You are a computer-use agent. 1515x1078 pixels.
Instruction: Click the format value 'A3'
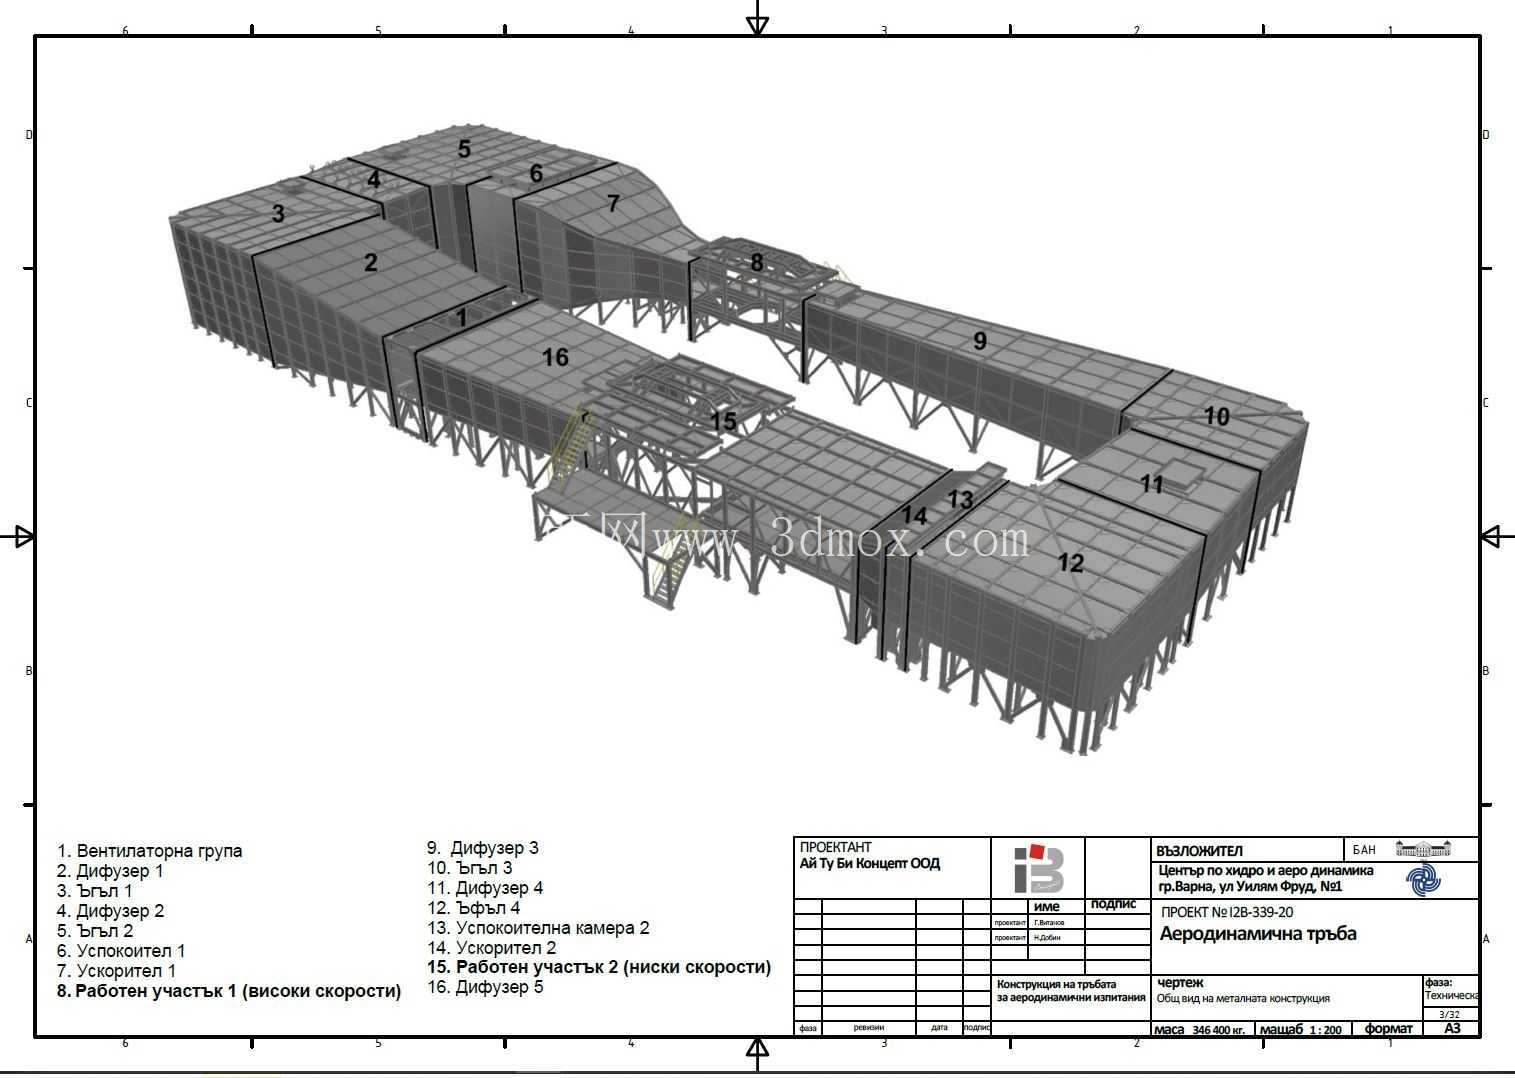[1452, 1028]
